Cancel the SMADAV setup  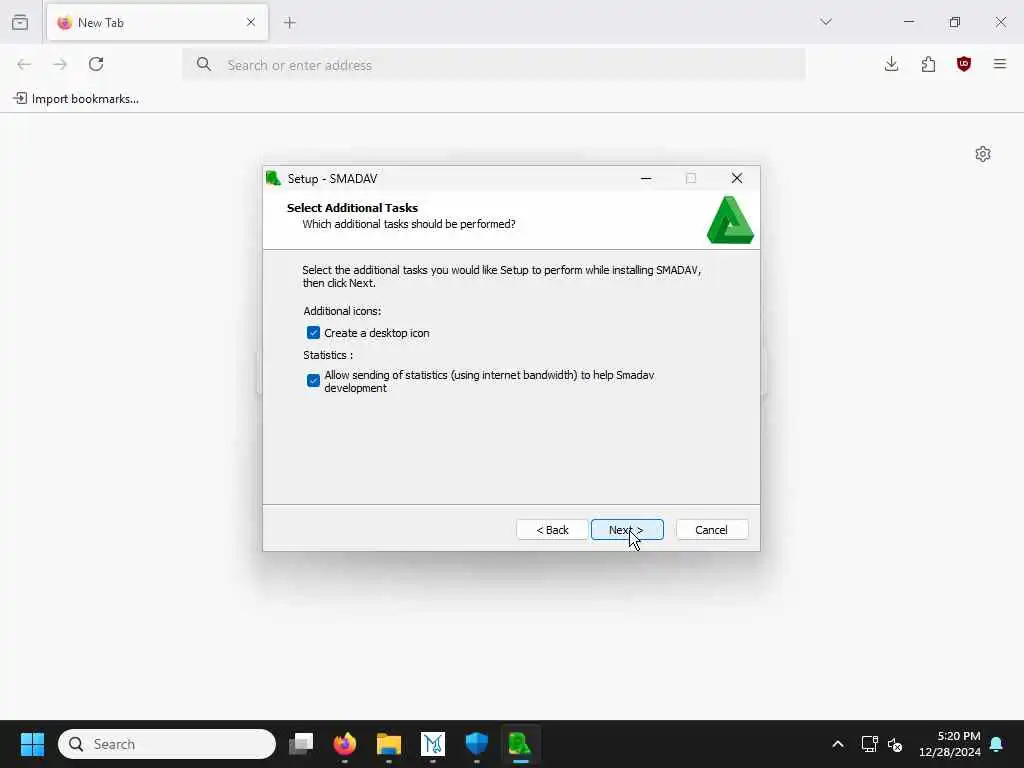click(x=712, y=530)
